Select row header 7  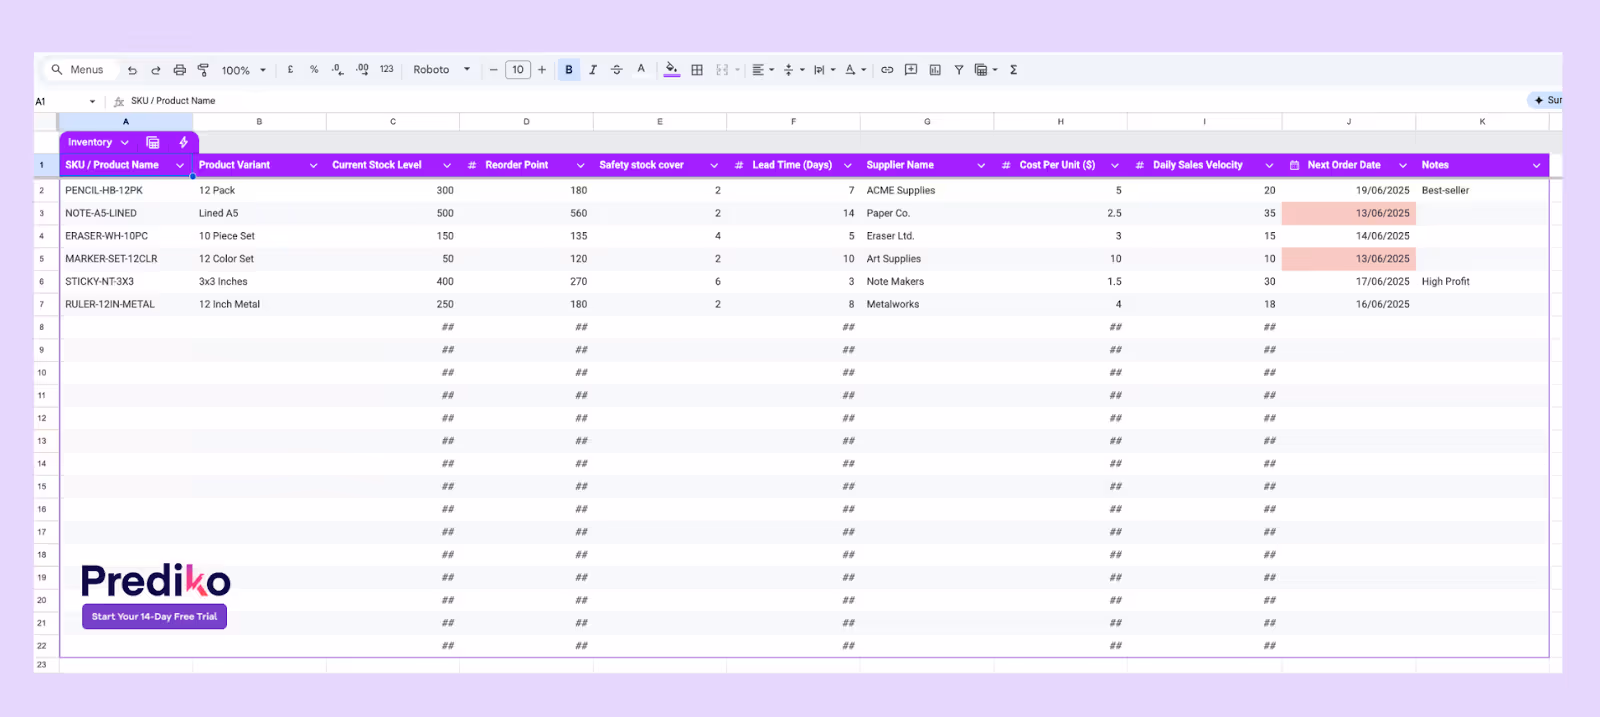click(x=46, y=305)
